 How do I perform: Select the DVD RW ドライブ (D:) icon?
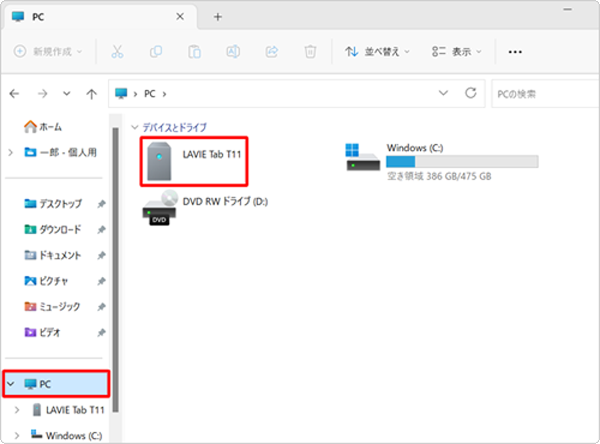point(160,207)
